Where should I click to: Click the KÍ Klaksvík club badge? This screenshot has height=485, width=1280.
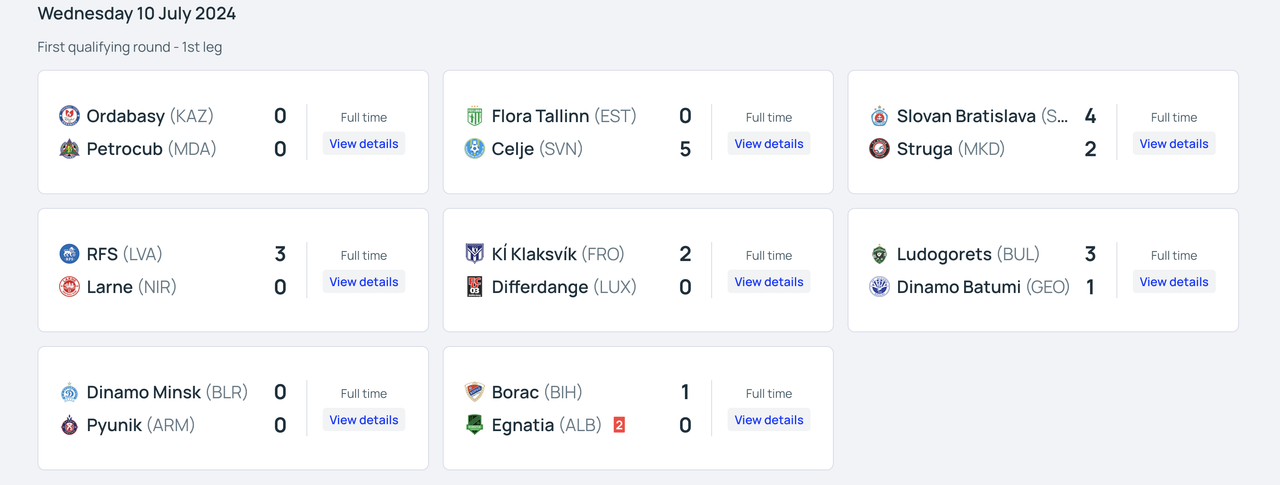point(474,254)
